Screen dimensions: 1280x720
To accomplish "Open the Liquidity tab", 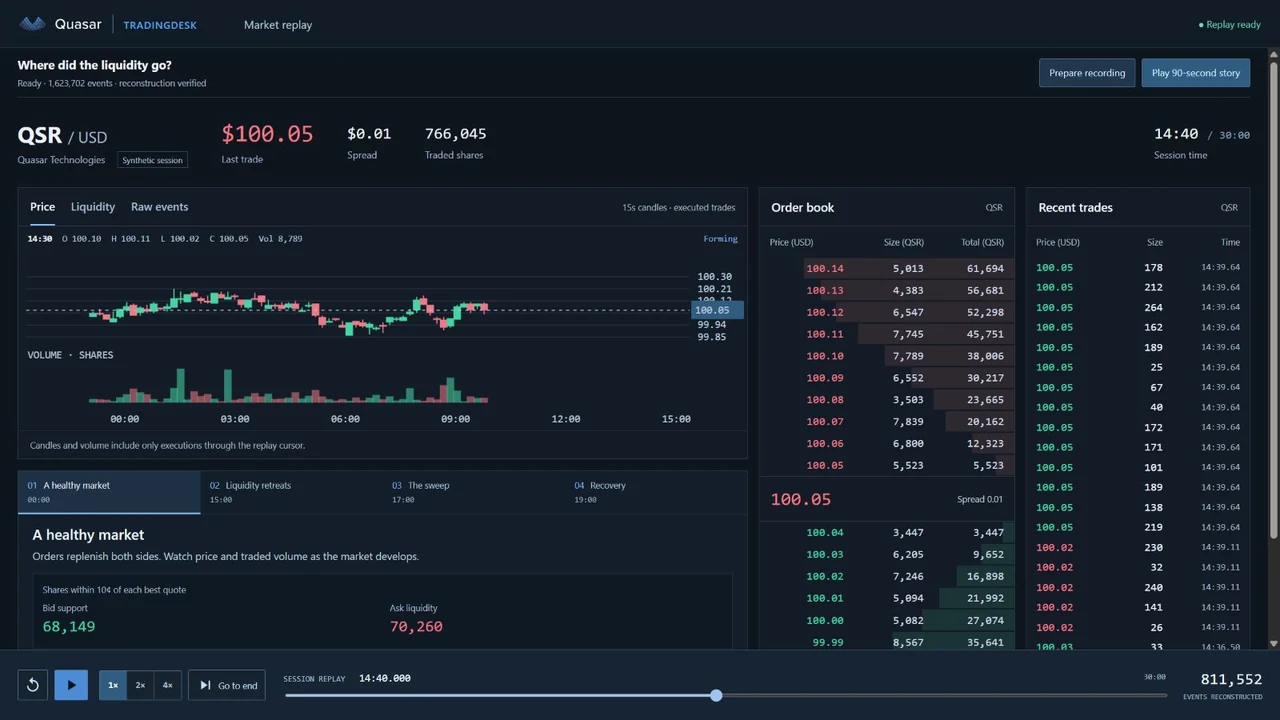I will point(93,207).
